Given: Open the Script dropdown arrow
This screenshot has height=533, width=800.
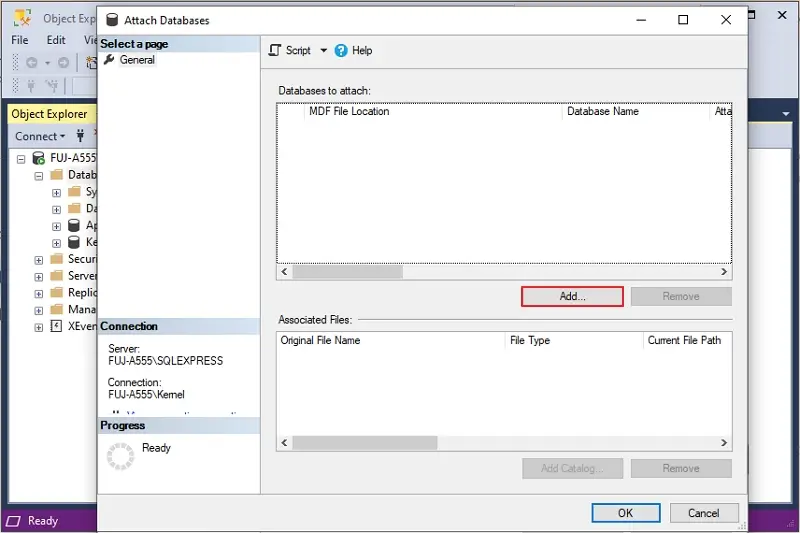Looking at the screenshot, I should click(323, 50).
